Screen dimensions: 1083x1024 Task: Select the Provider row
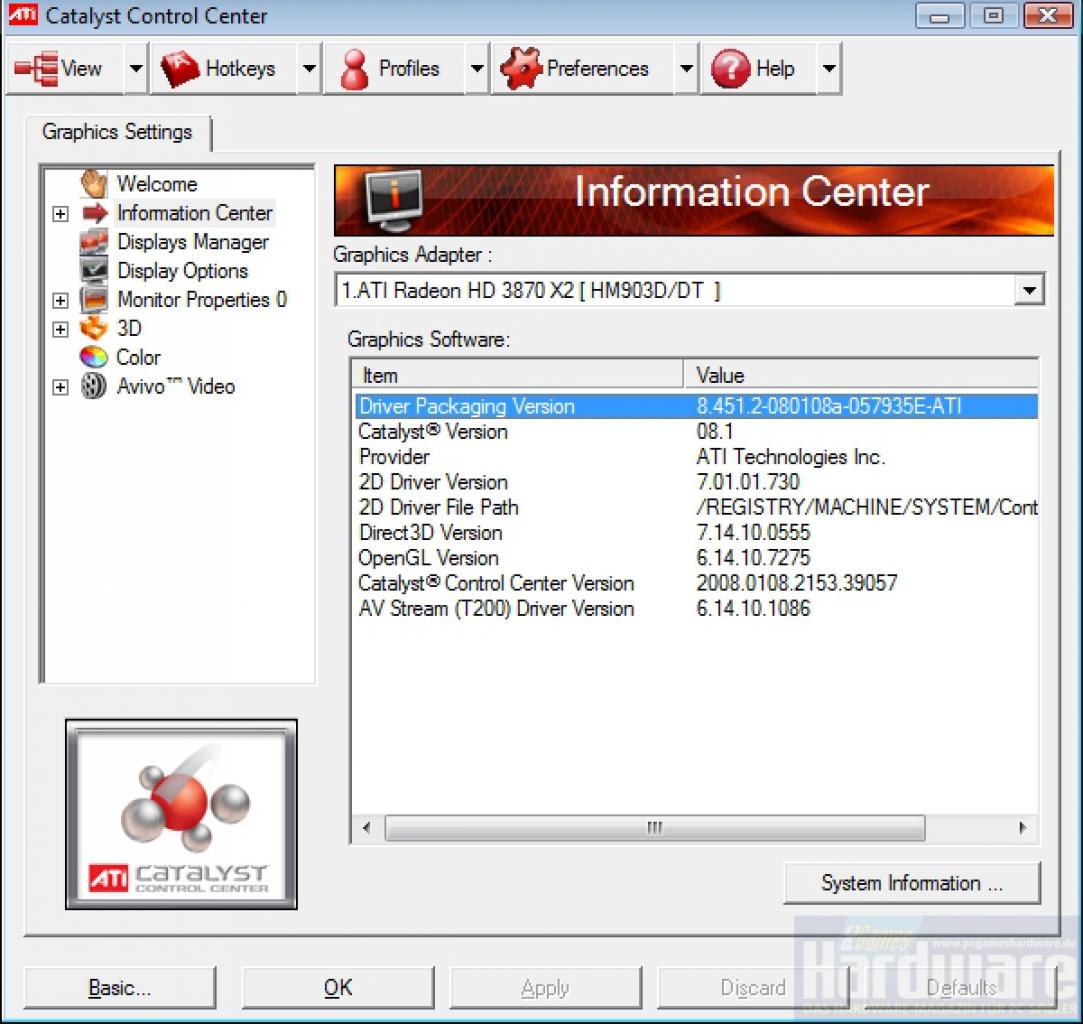coord(696,457)
